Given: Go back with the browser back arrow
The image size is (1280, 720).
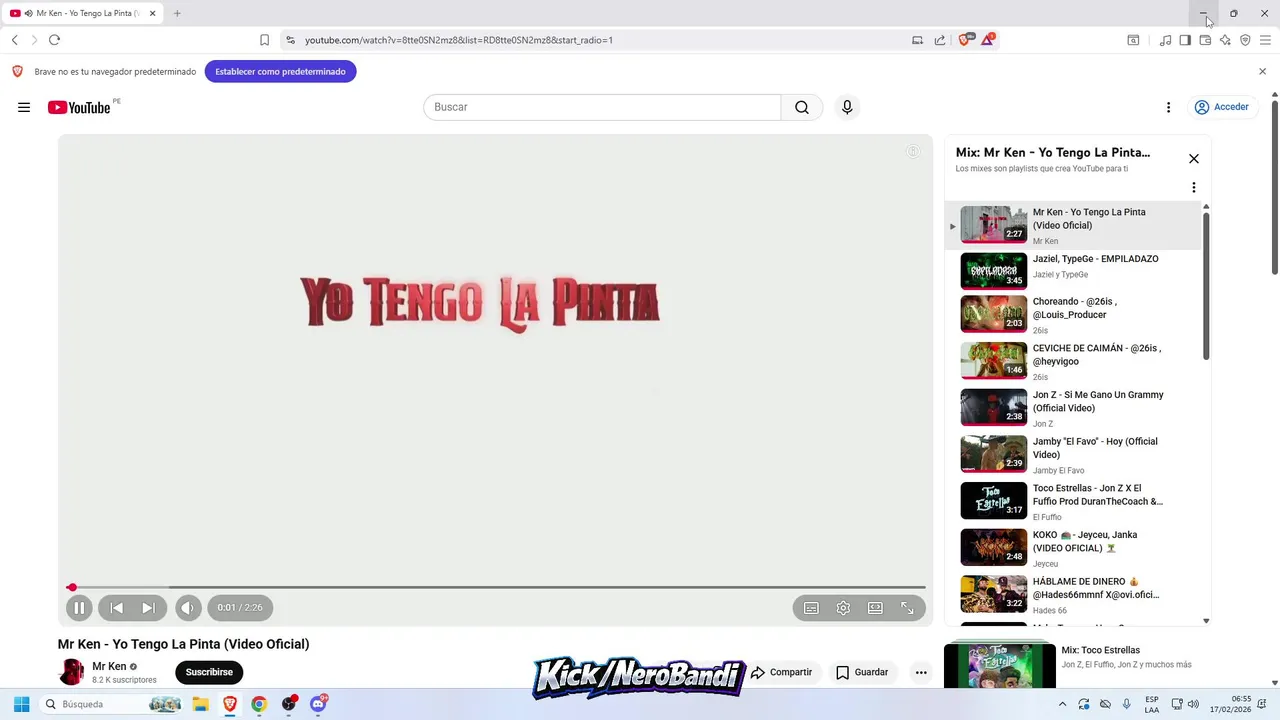Looking at the screenshot, I should point(14,40).
